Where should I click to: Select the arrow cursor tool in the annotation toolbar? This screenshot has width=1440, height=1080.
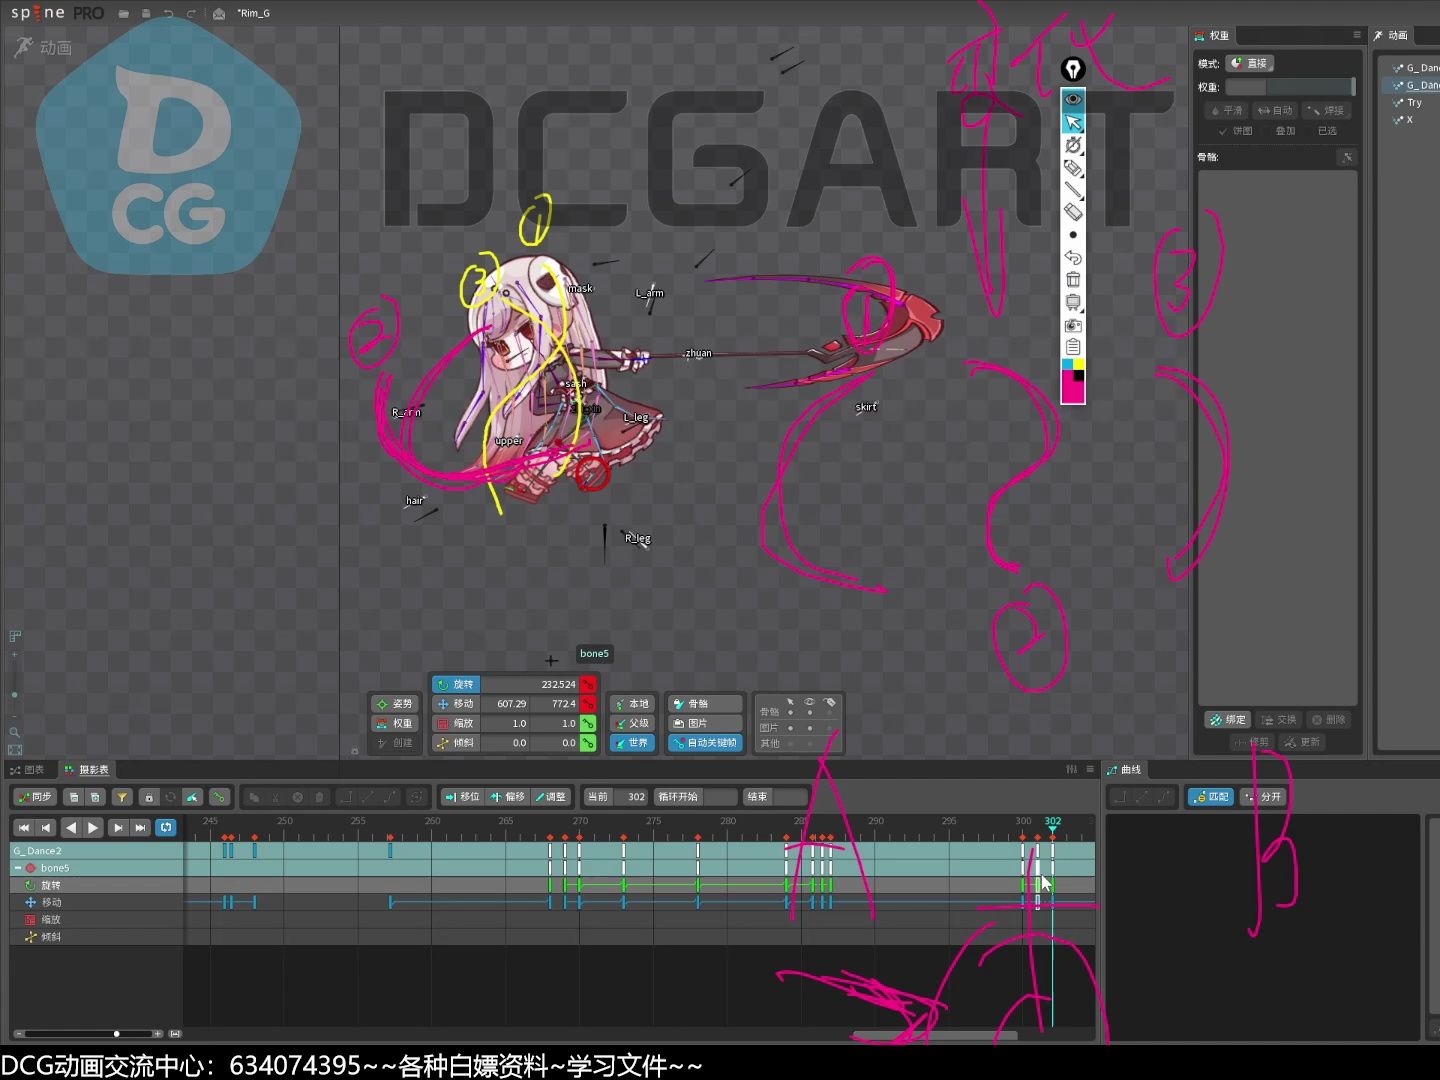coord(1073,122)
